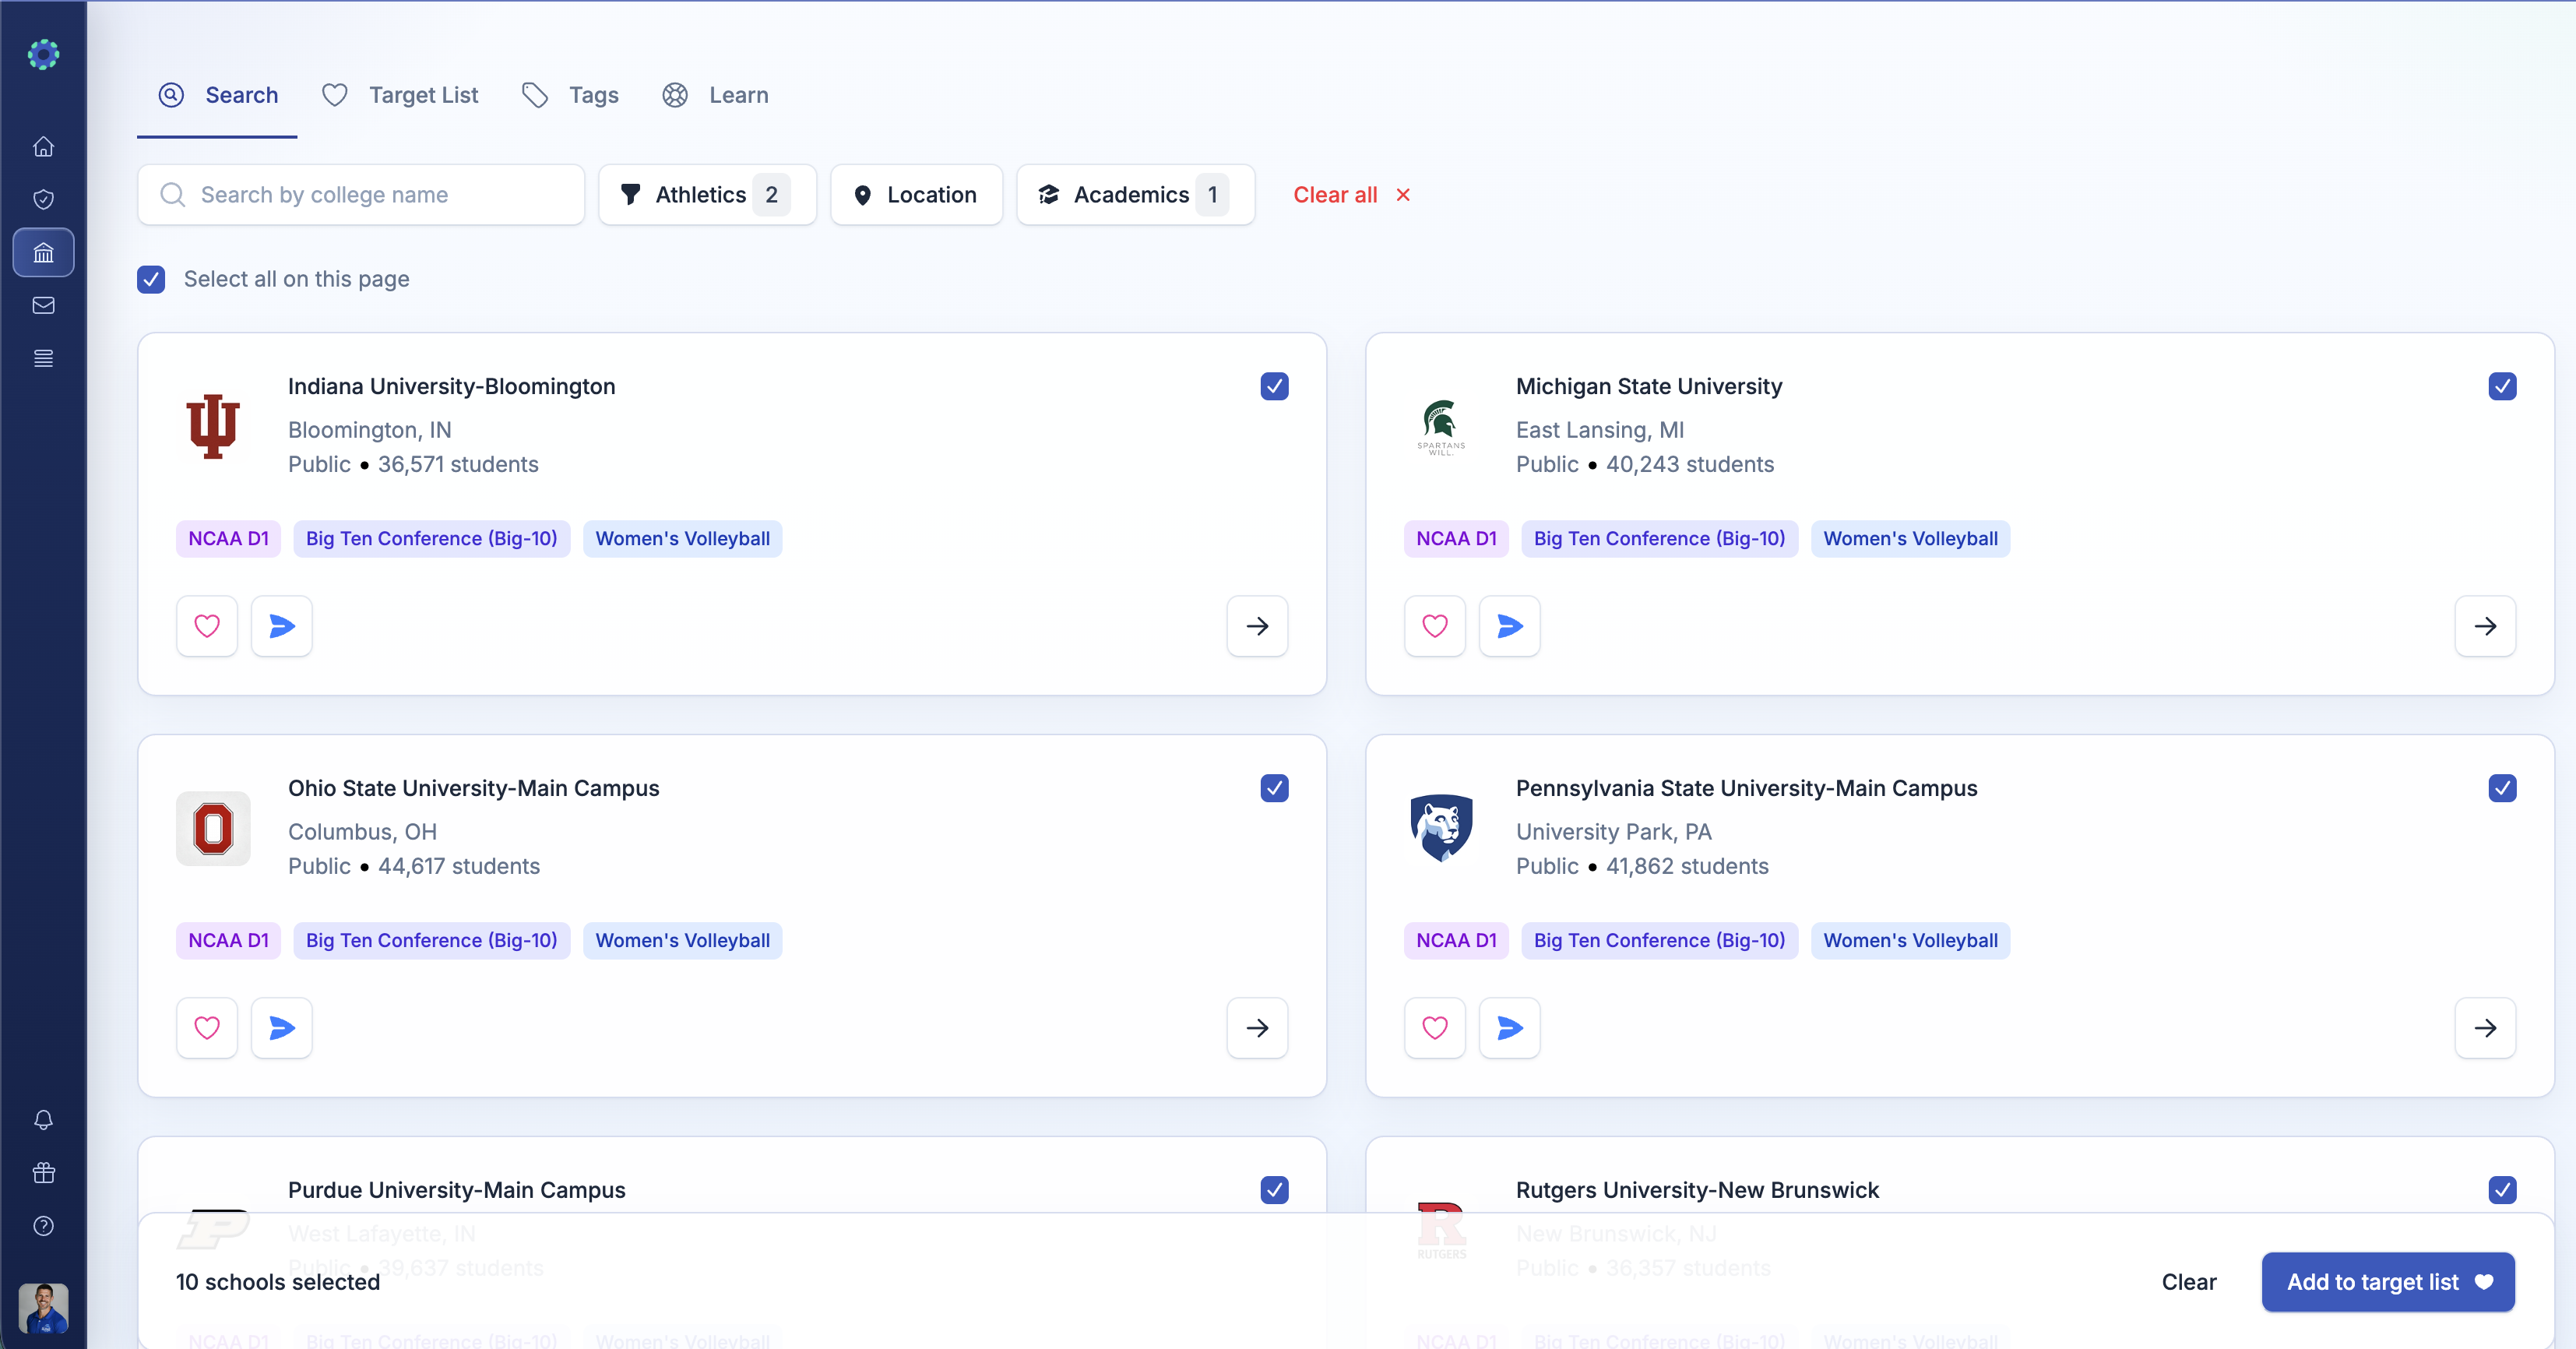The width and height of the screenshot is (2576, 1349).
Task: Open the Athletics filter dropdown
Action: point(708,195)
